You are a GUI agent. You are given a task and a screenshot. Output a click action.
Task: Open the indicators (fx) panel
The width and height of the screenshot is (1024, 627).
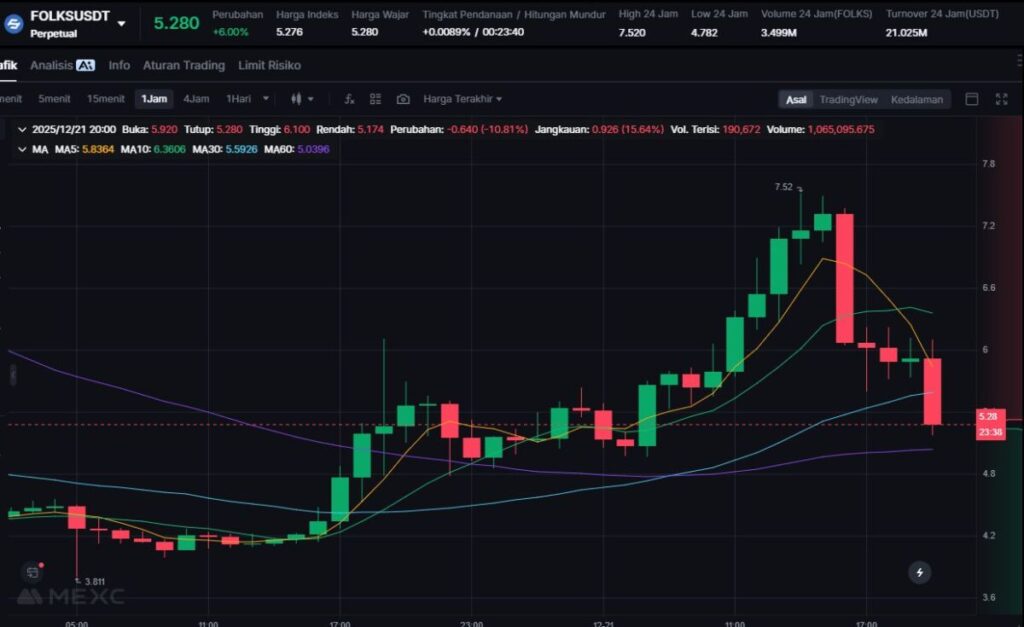(349, 99)
